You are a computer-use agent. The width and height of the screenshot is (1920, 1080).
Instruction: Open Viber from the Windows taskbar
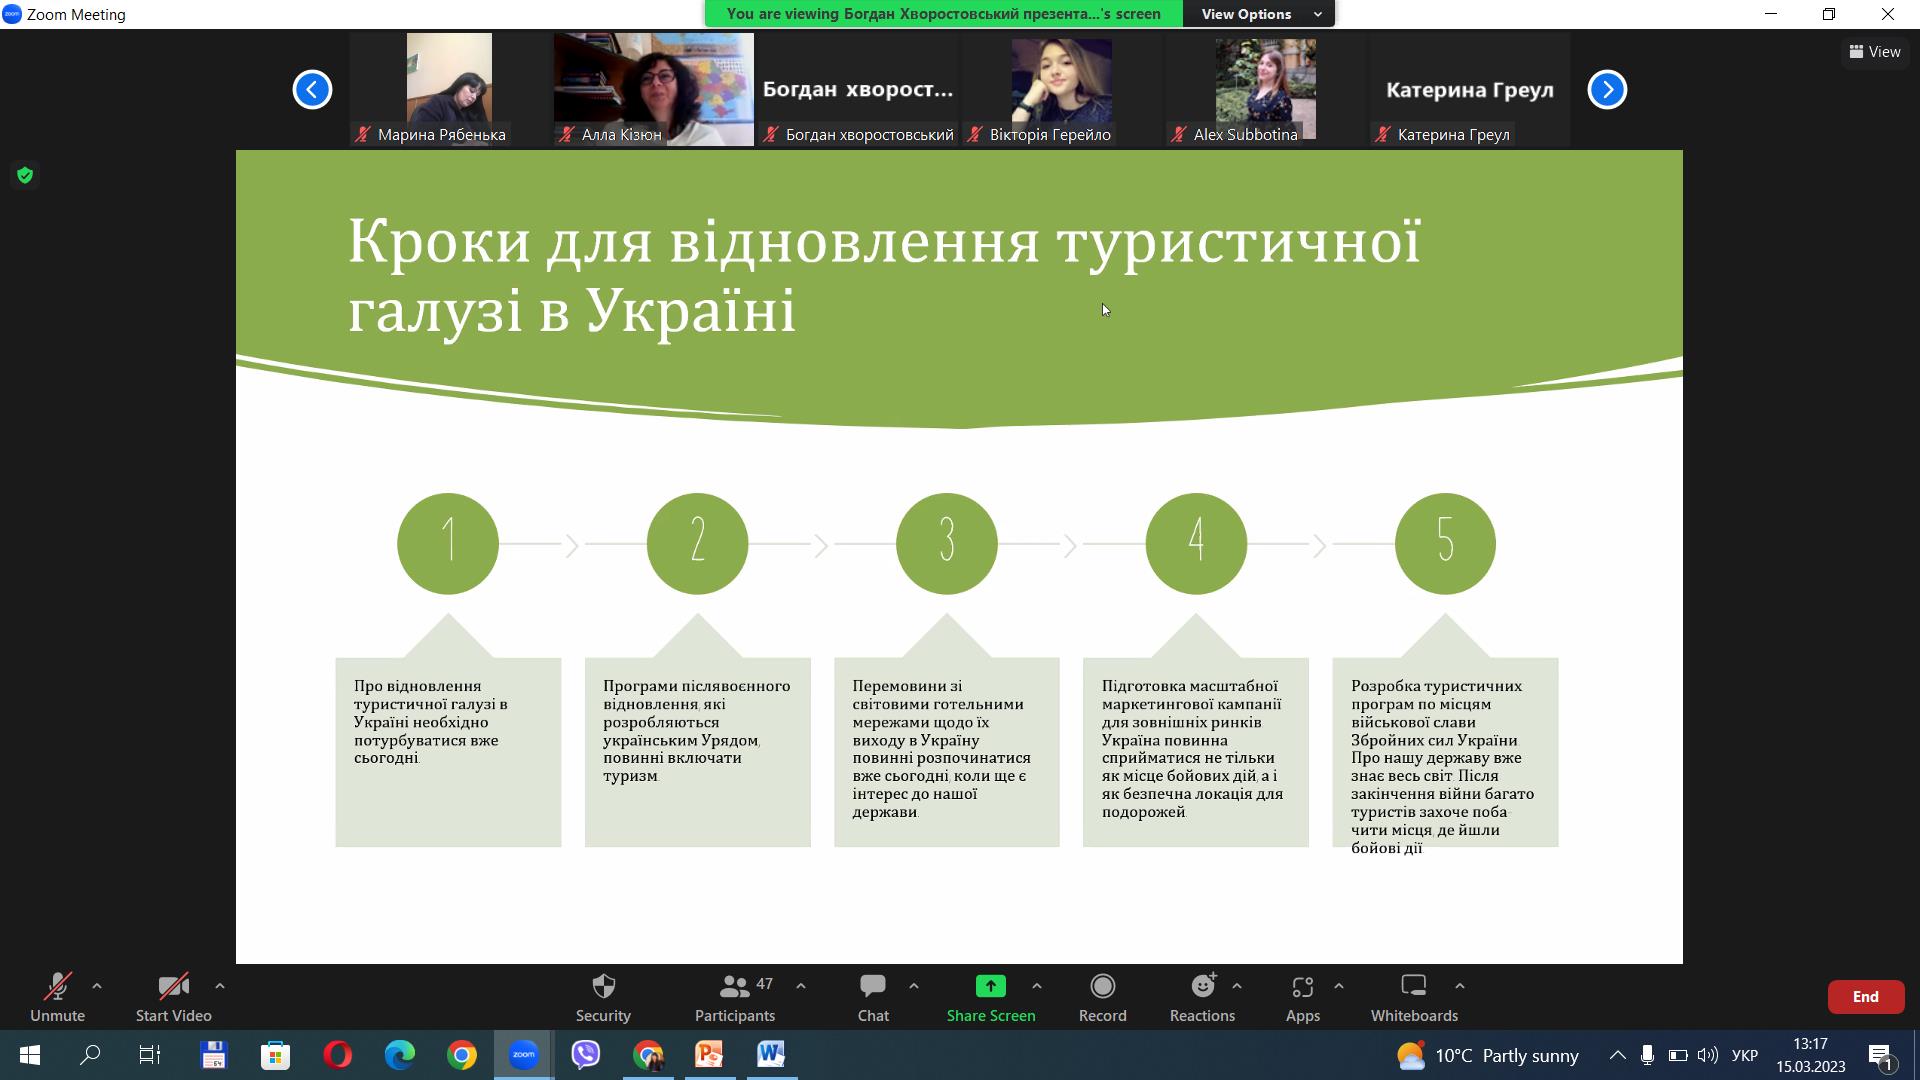(x=586, y=1055)
